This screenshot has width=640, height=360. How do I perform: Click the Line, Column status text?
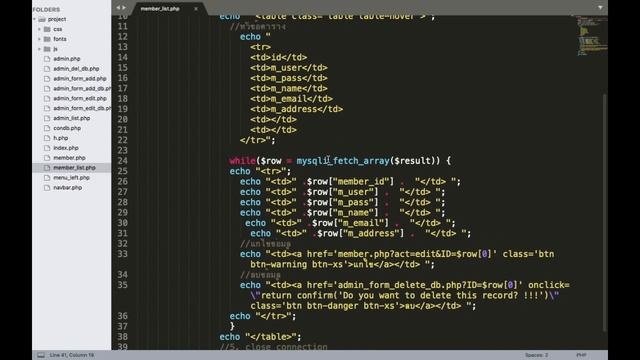click(72, 355)
